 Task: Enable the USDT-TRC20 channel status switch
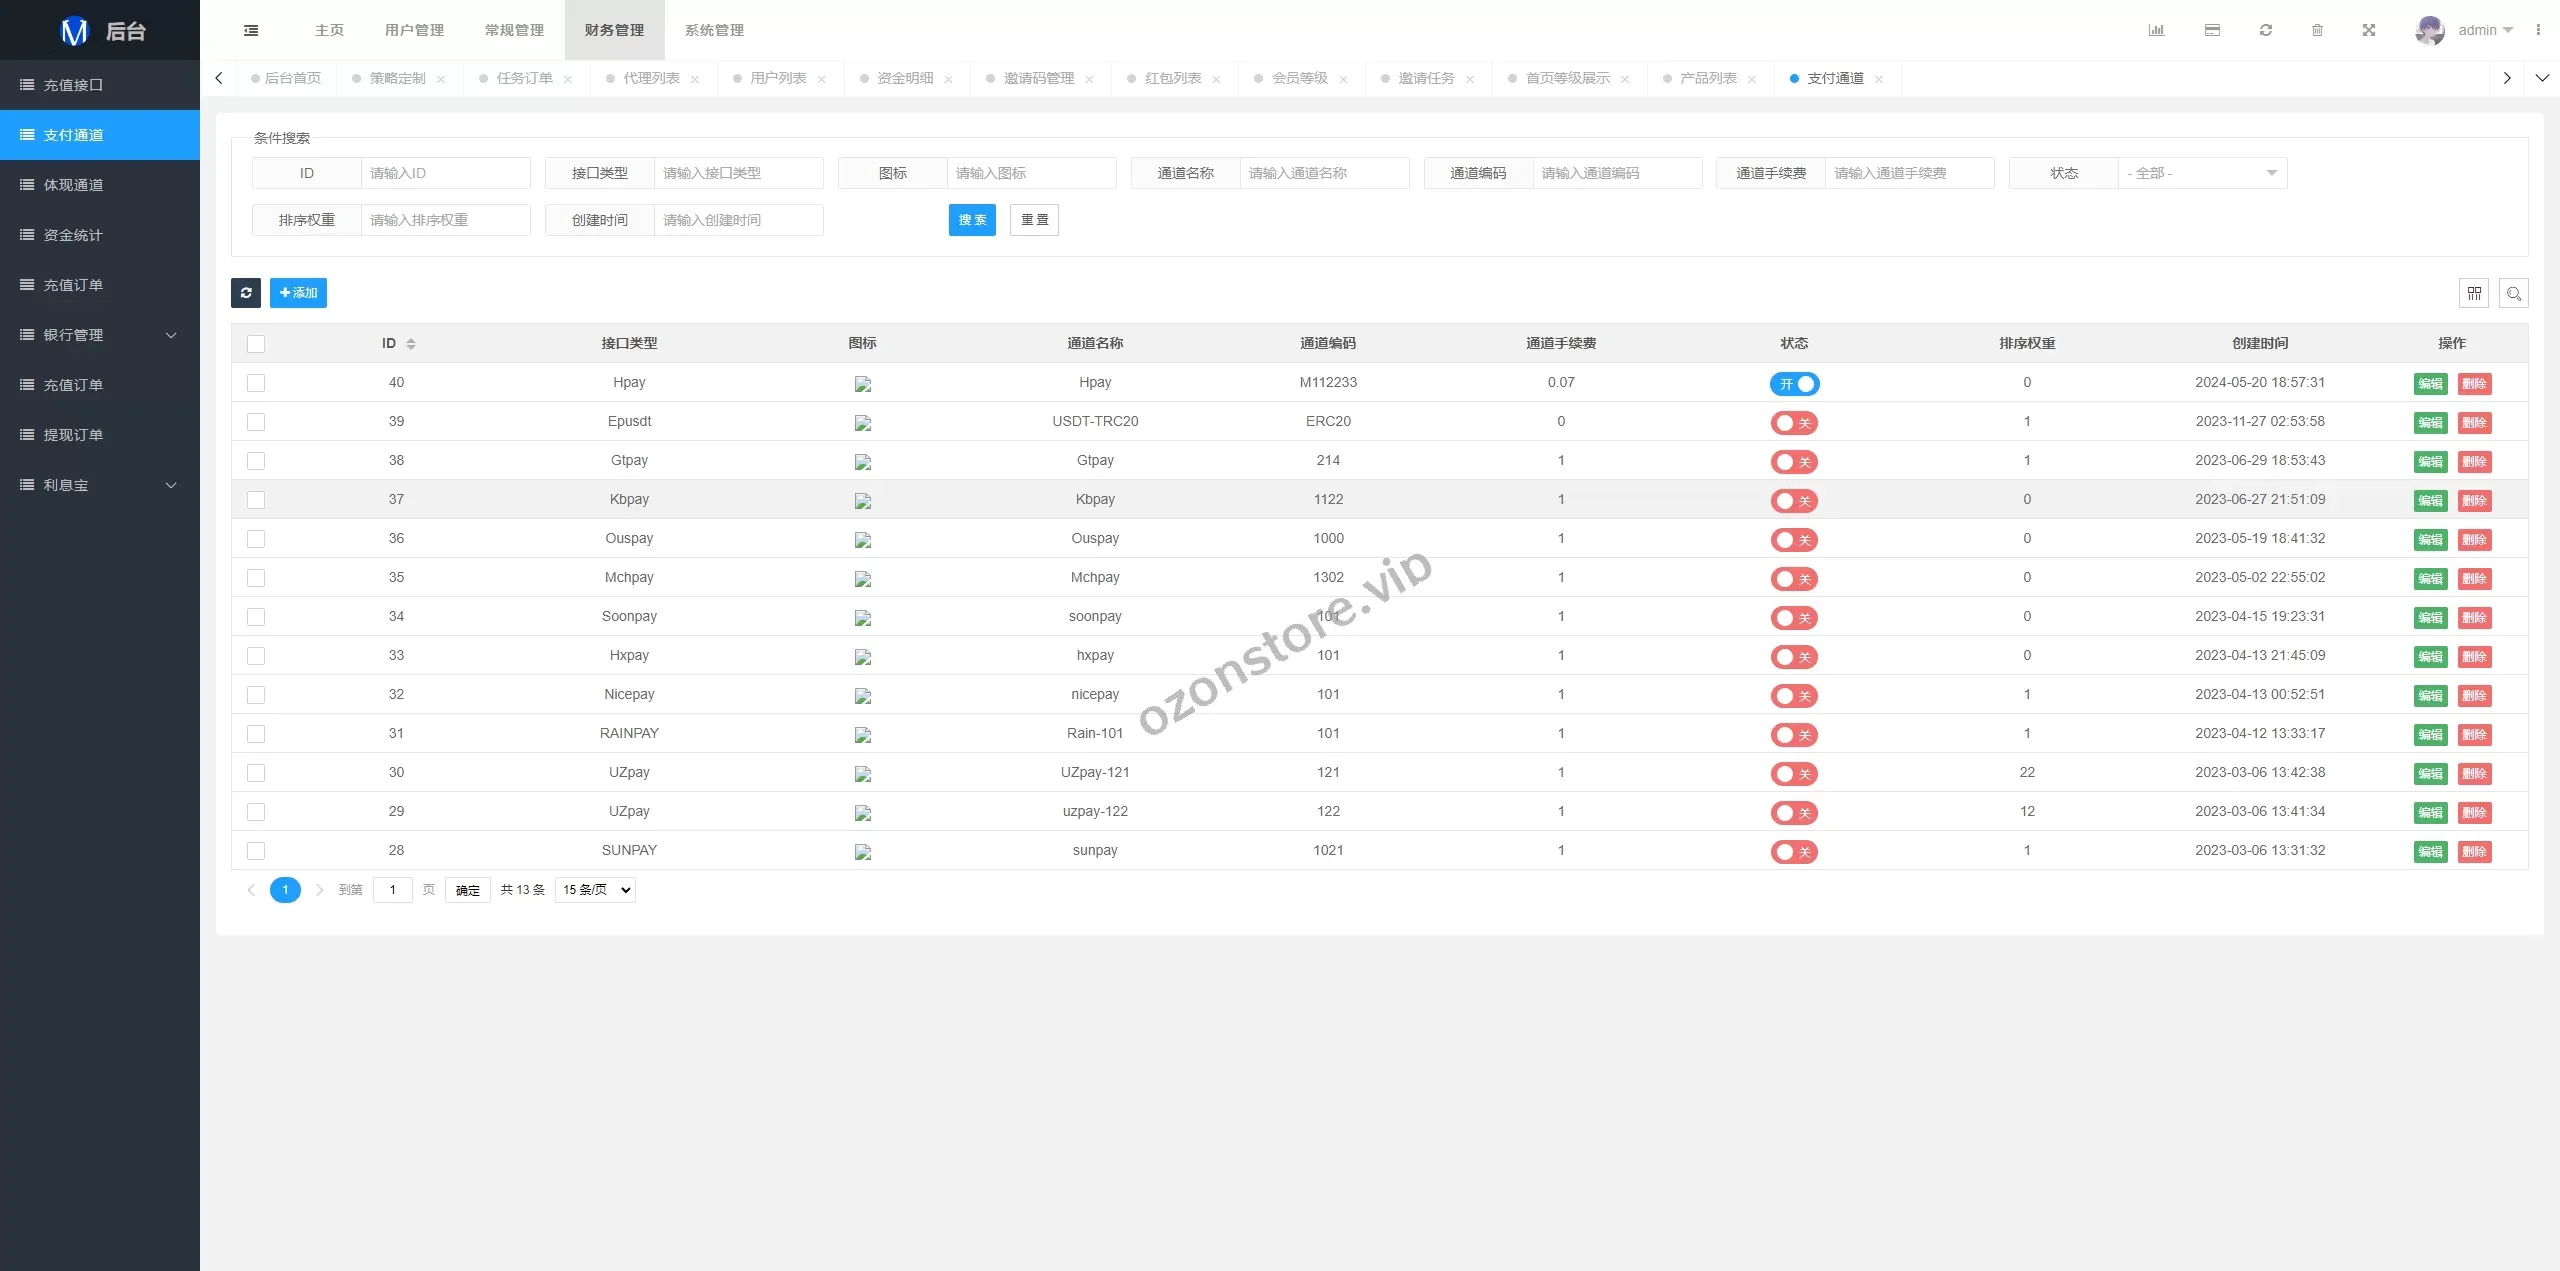[x=1794, y=423]
